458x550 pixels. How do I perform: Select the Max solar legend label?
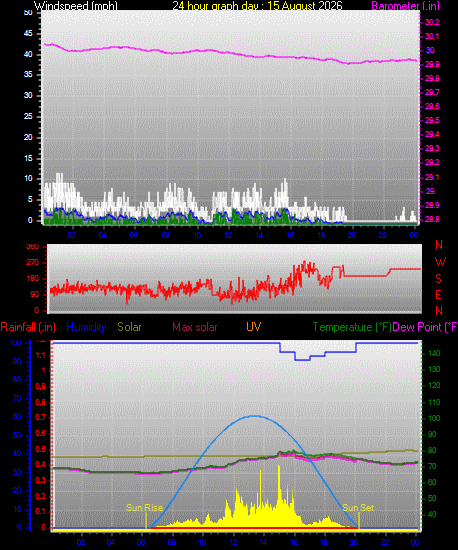pos(195,327)
